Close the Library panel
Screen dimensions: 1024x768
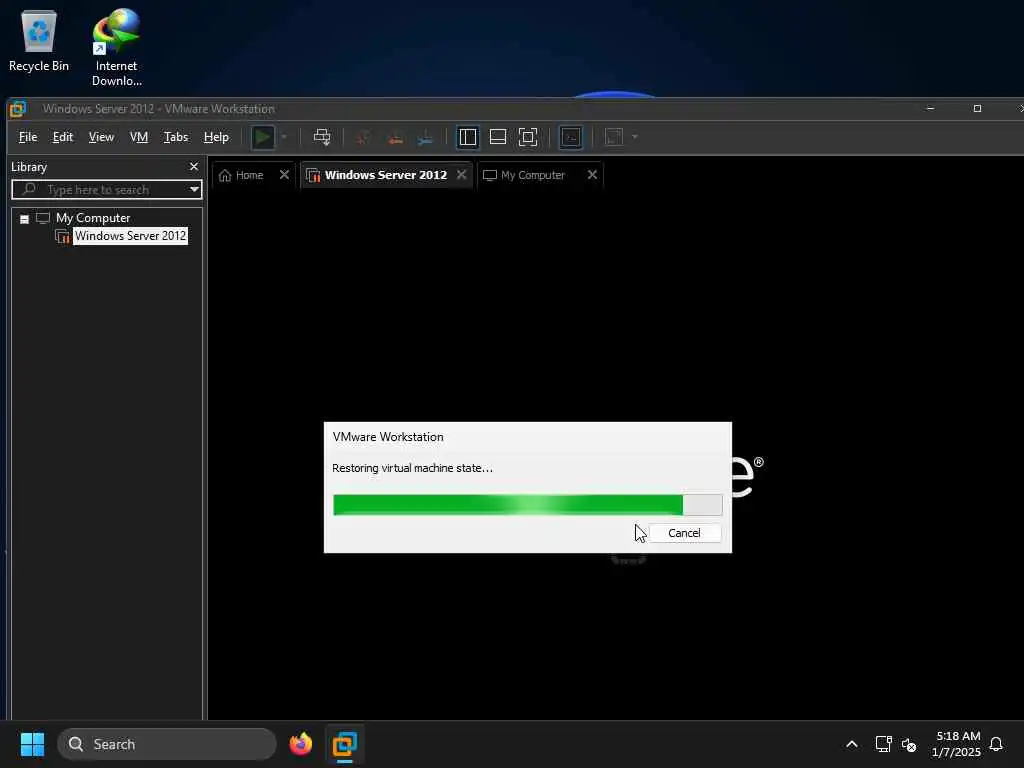(193, 167)
